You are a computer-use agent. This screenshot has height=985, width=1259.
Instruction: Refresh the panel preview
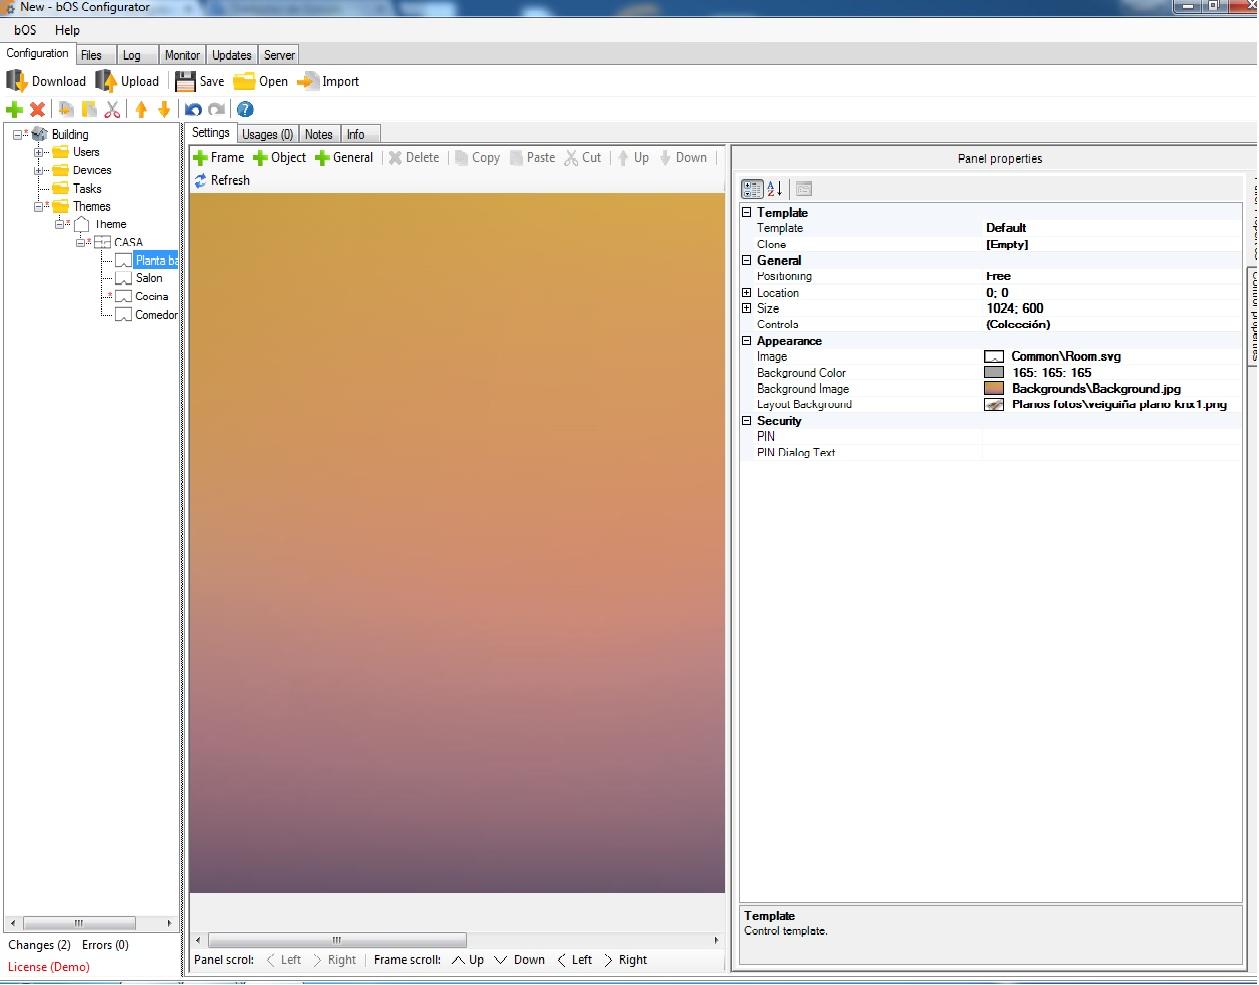[x=222, y=181]
